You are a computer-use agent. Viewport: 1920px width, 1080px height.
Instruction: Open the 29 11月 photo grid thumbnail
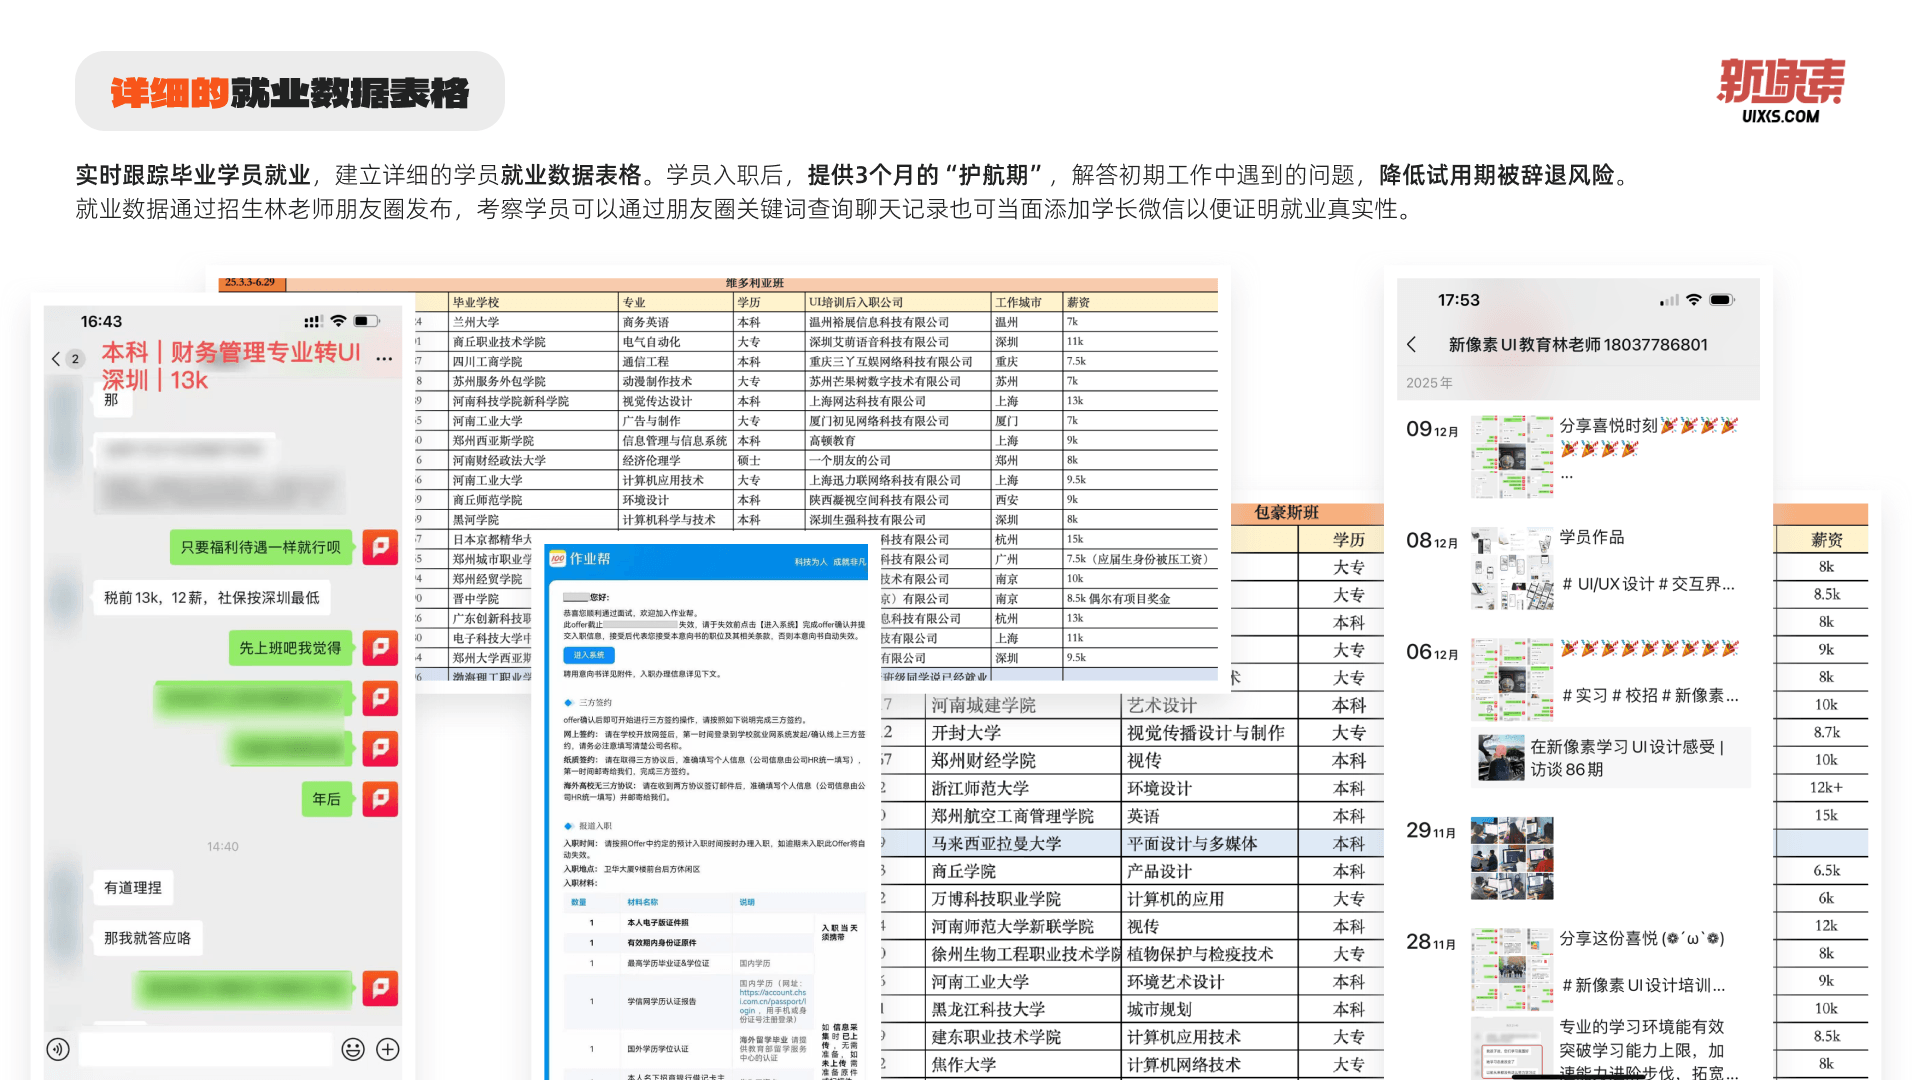(x=1511, y=858)
